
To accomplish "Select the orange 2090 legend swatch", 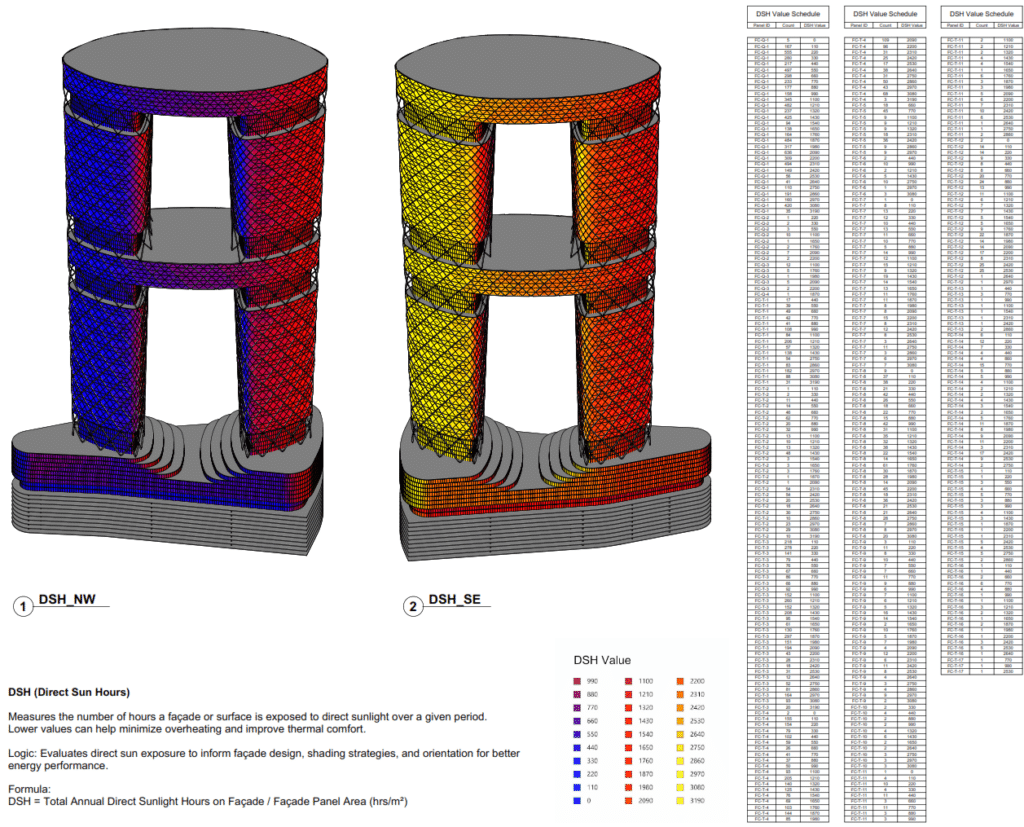I will coord(627,798).
